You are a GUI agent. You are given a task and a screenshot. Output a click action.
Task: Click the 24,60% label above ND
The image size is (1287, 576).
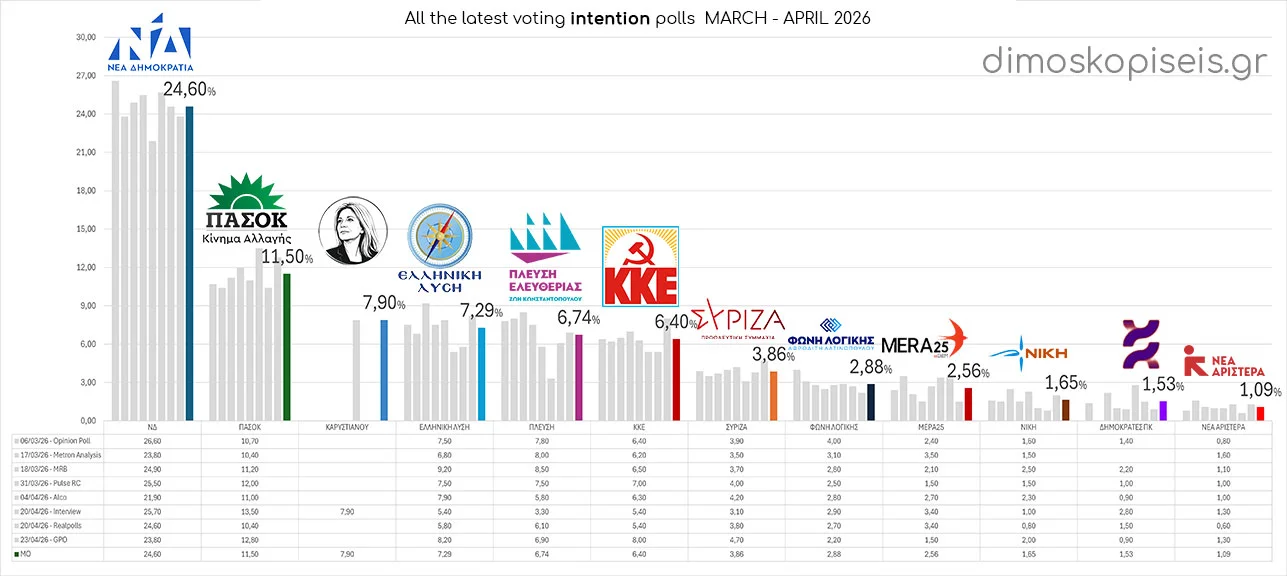(189, 90)
